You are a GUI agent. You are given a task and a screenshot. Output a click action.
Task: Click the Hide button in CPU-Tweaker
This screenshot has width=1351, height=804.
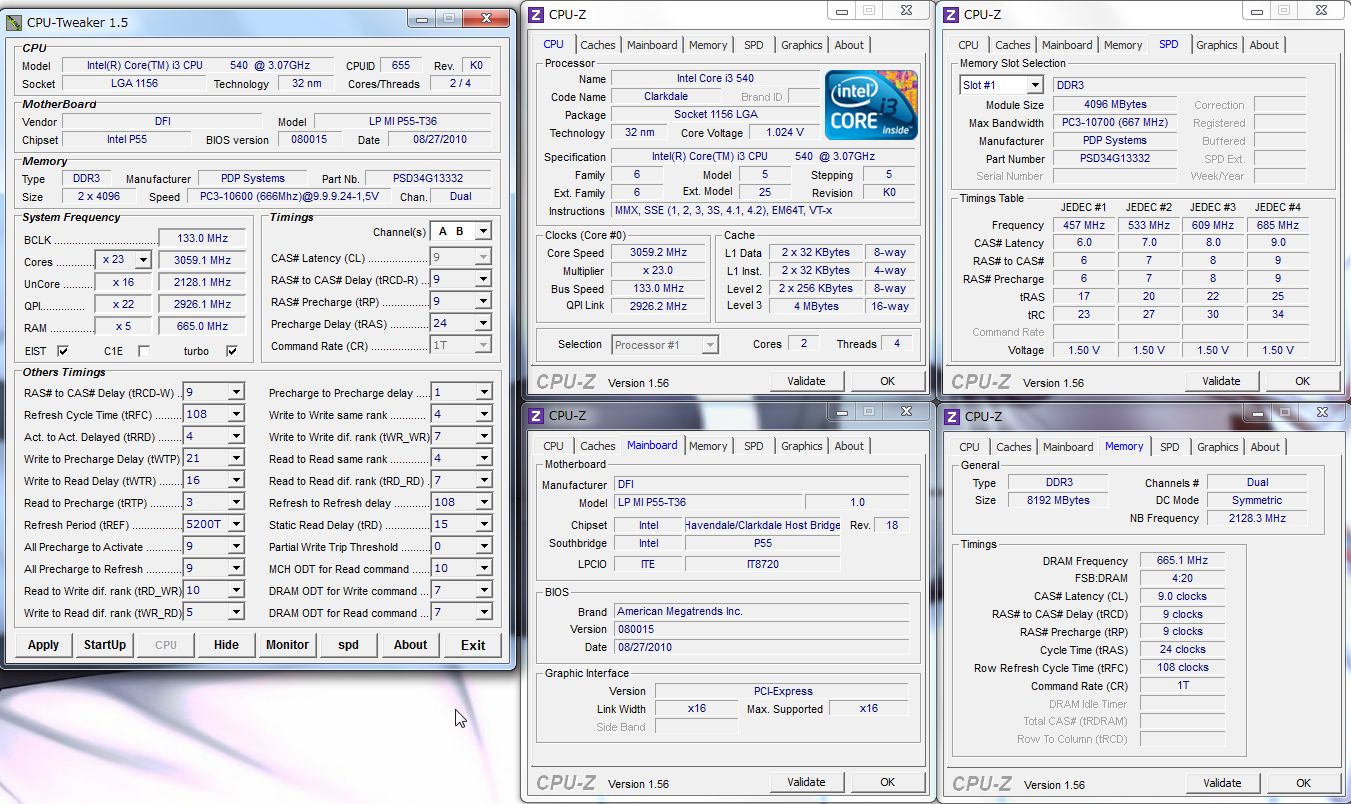point(226,645)
